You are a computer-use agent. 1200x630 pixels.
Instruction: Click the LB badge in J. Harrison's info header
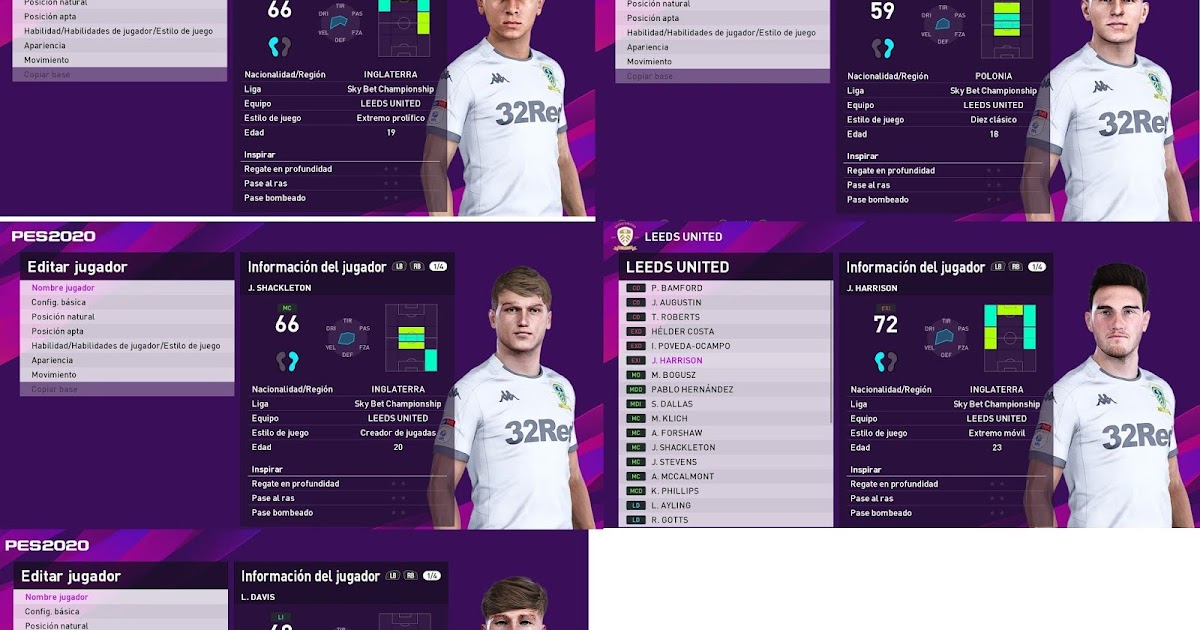coord(998,267)
